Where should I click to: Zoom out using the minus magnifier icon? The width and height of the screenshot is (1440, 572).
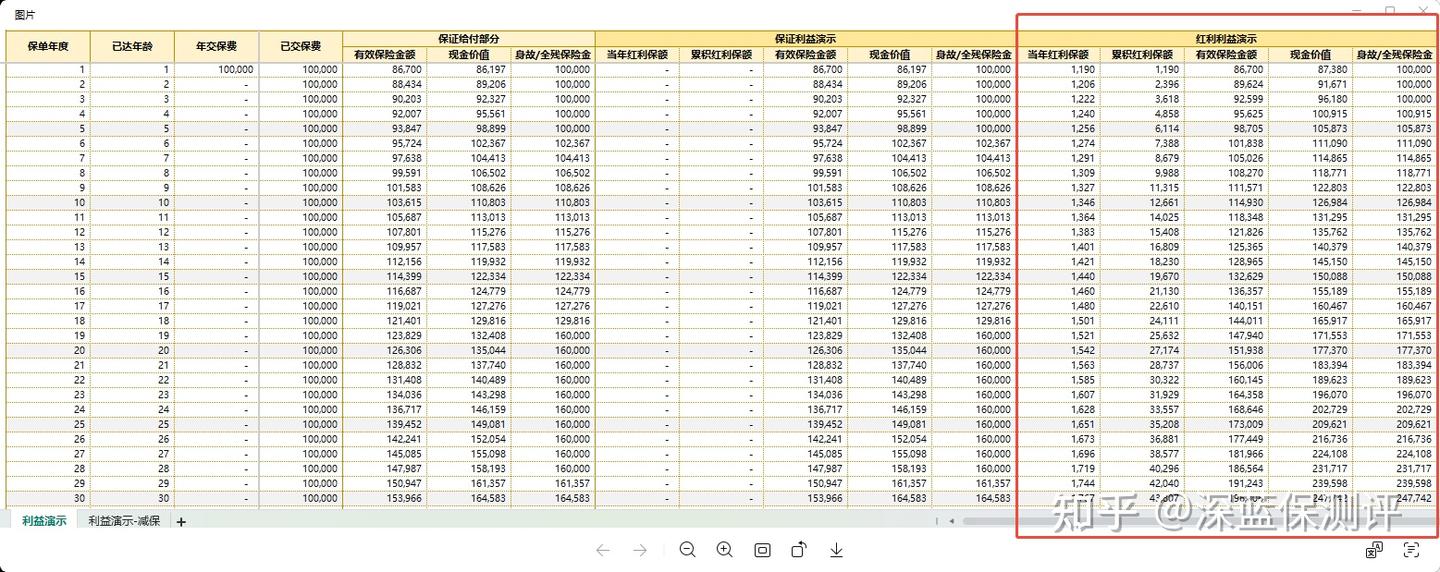(687, 550)
